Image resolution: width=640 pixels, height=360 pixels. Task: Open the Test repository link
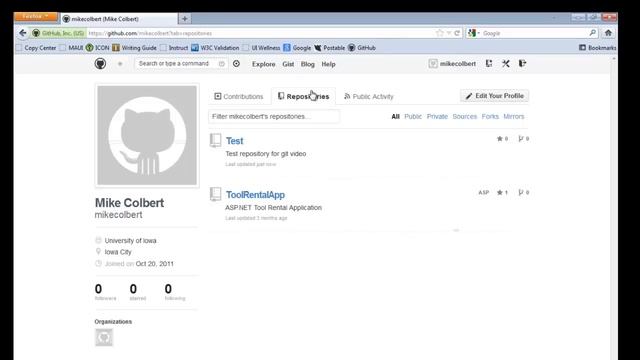[235, 141]
